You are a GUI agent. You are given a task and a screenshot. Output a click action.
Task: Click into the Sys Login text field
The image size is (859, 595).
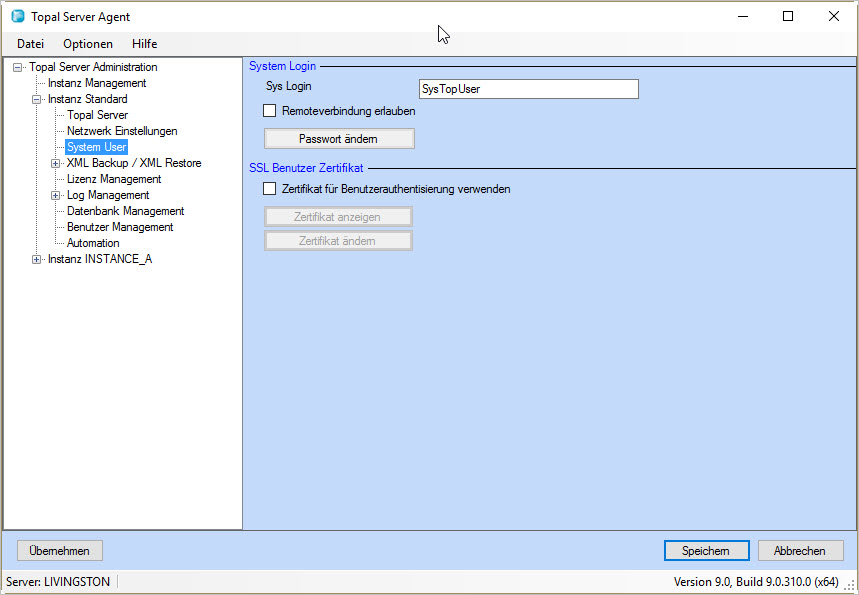(528, 89)
